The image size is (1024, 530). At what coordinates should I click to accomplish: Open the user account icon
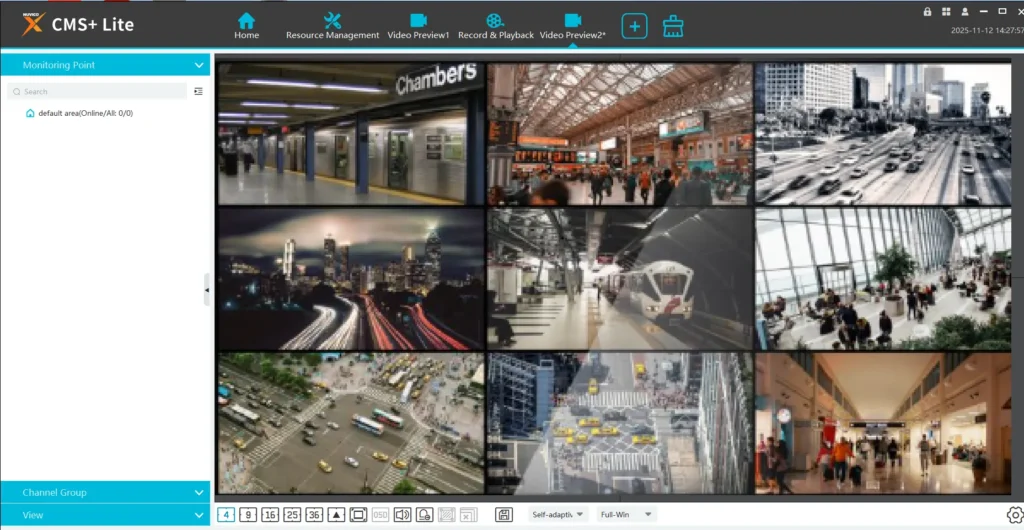point(965,11)
